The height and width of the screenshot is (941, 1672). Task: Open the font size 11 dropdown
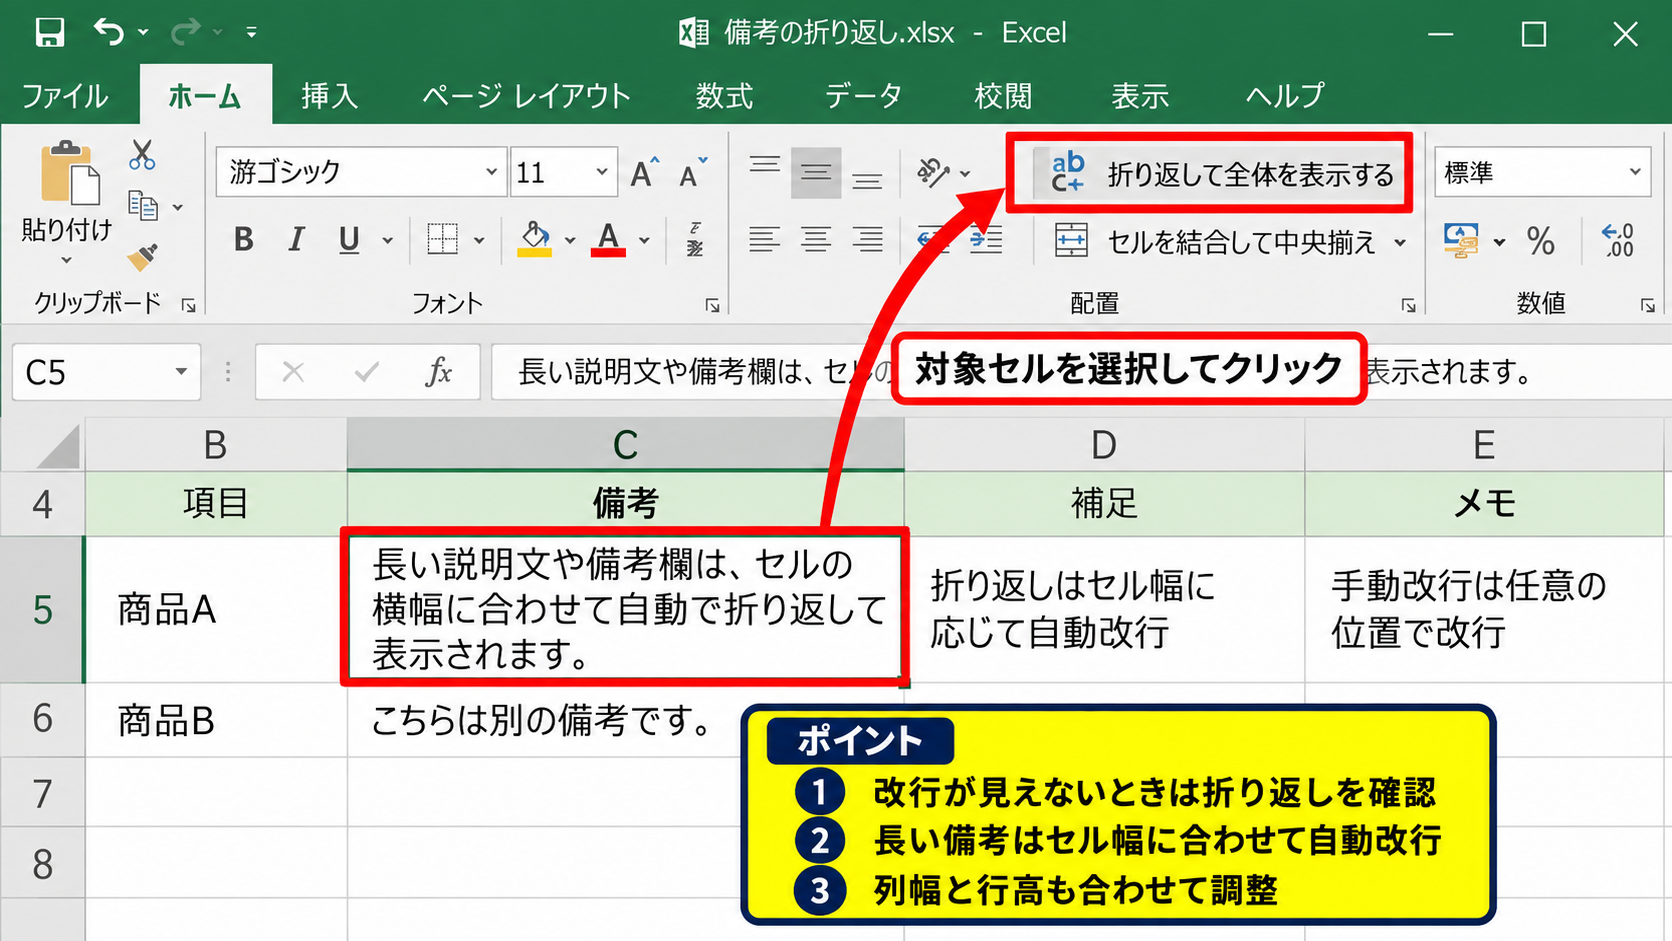tap(601, 172)
